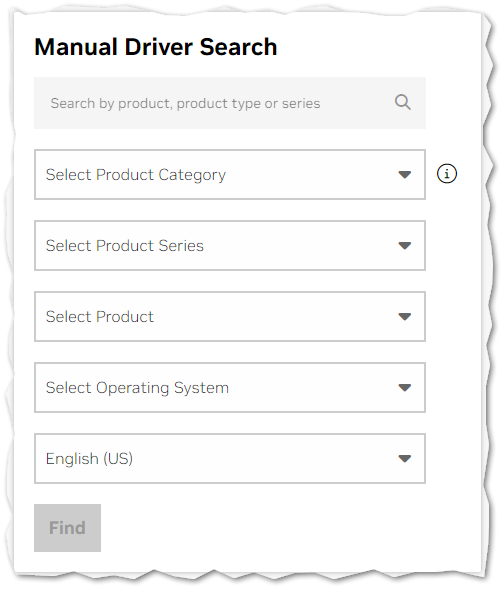Screen dimensions: 503x589
Task: Click the "Search by product" placeholder text
Action: tap(185, 103)
